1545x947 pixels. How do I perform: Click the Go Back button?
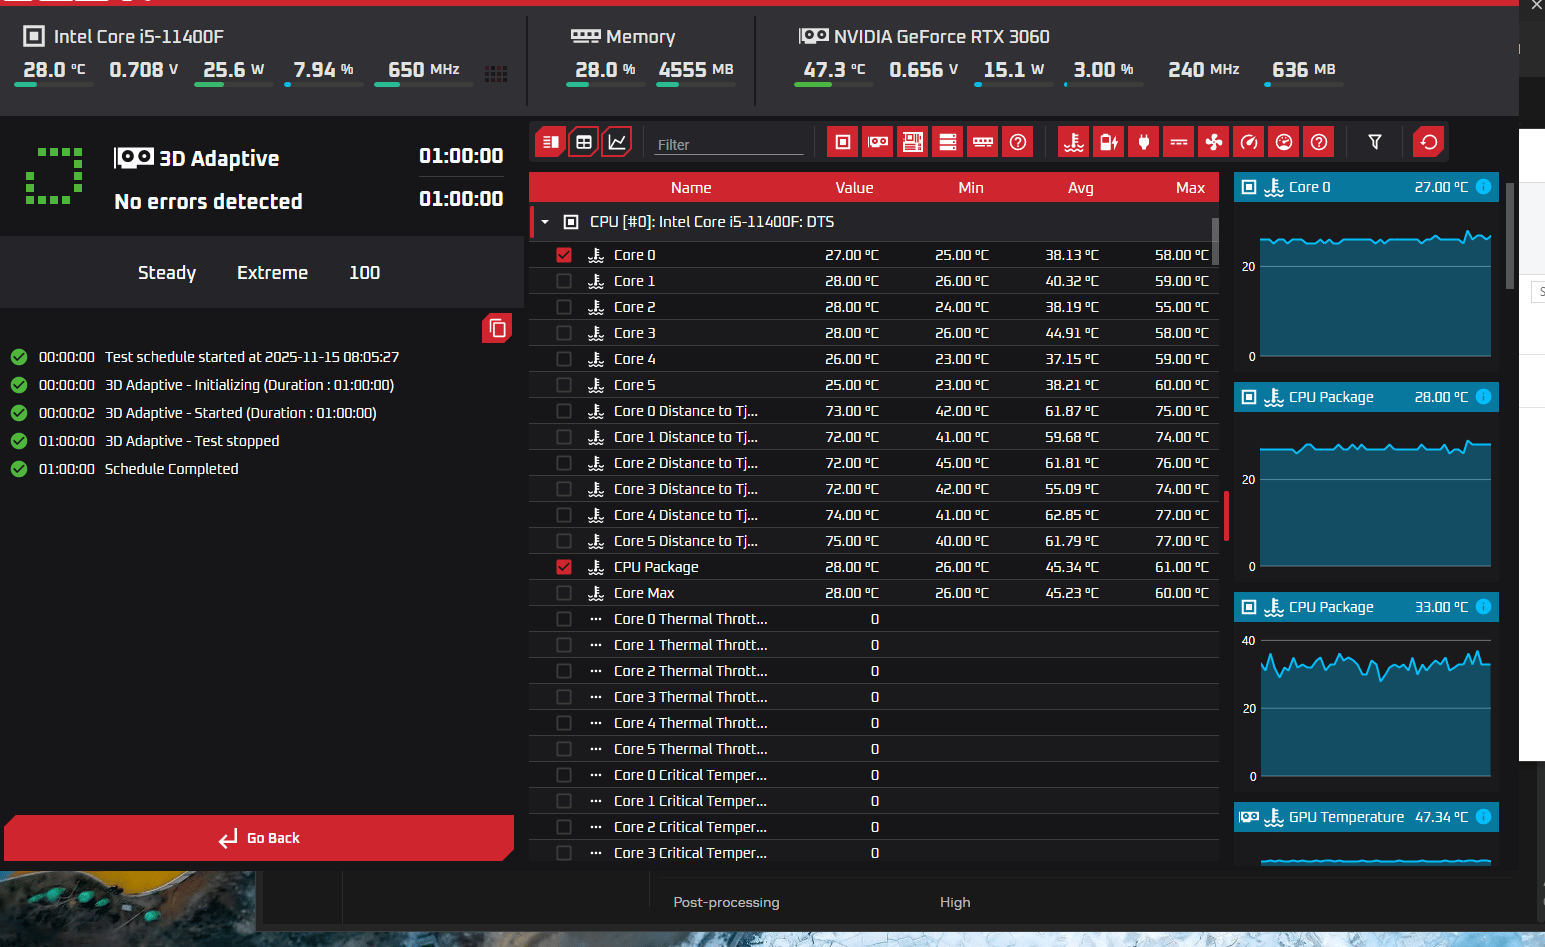259,838
